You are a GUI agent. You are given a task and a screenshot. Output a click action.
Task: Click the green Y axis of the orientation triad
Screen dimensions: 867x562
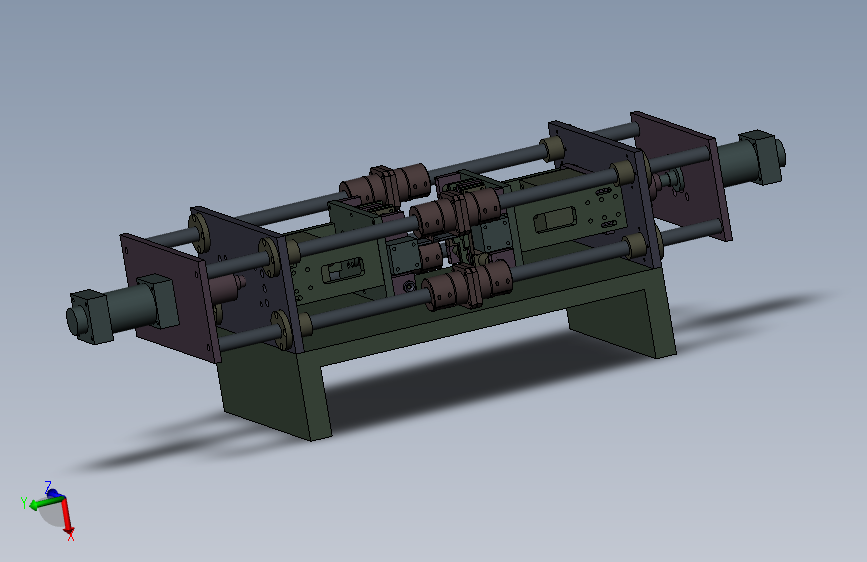pyautogui.click(x=46, y=502)
